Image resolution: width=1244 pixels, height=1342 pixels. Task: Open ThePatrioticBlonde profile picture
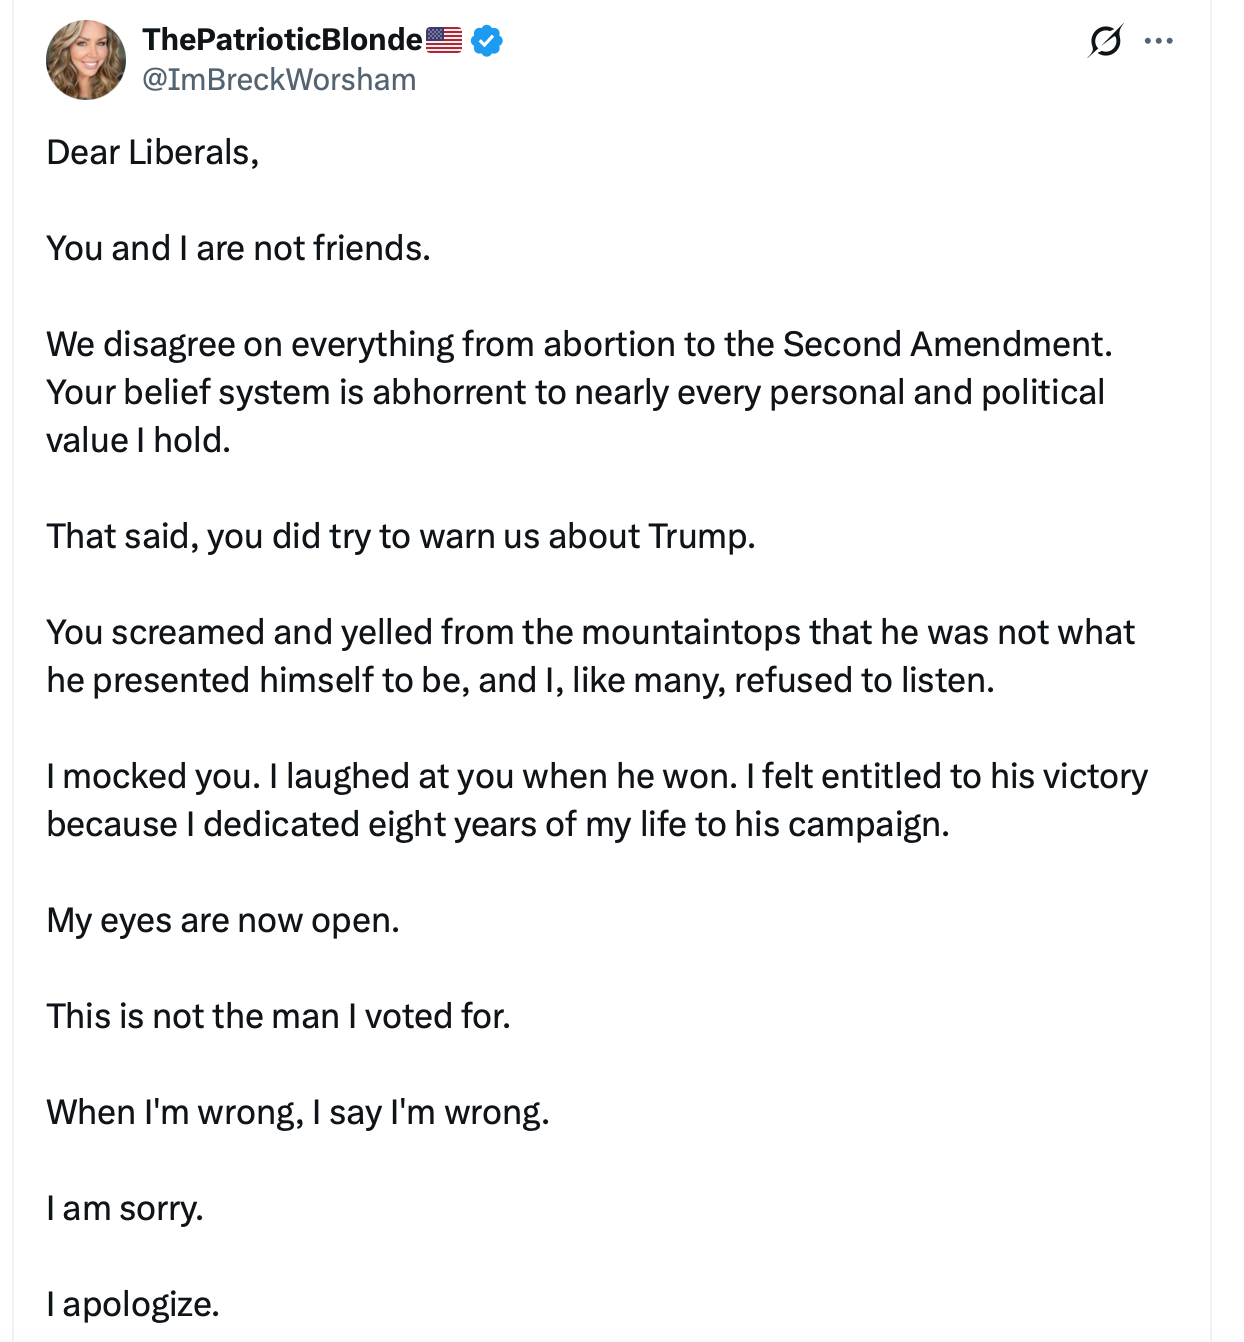tap(86, 60)
